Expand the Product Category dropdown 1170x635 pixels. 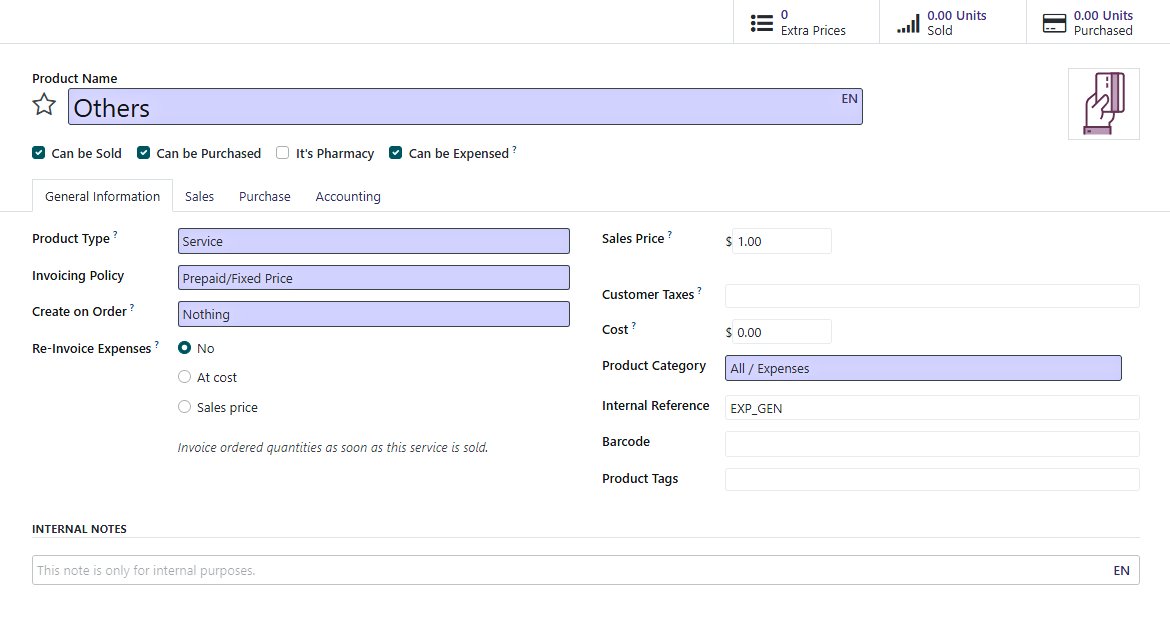click(x=922, y=368)
